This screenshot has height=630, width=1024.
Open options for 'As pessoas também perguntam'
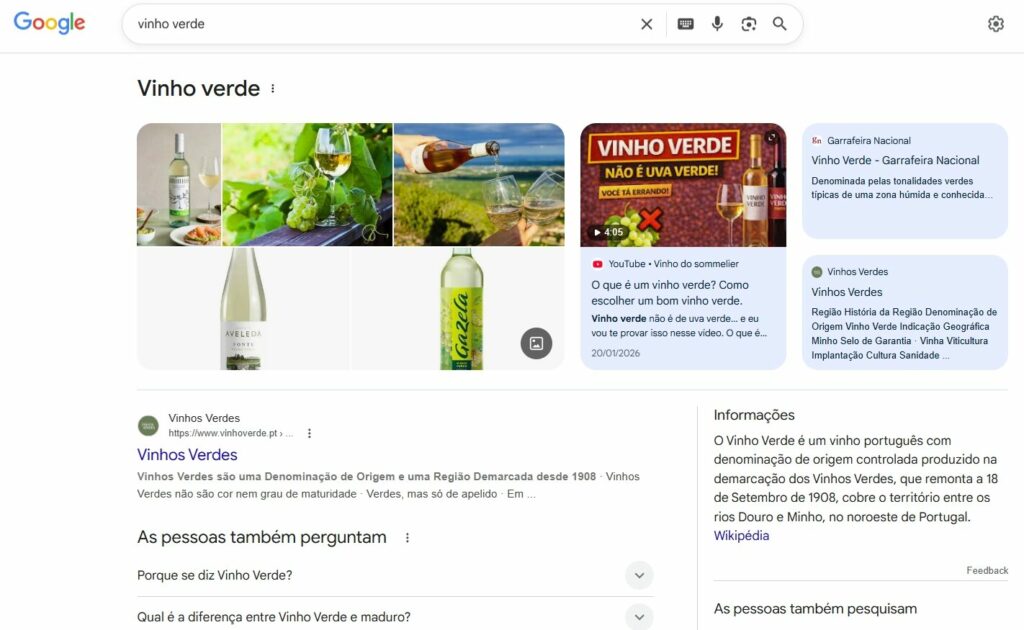pyautogui.click(x=407, y=537)
